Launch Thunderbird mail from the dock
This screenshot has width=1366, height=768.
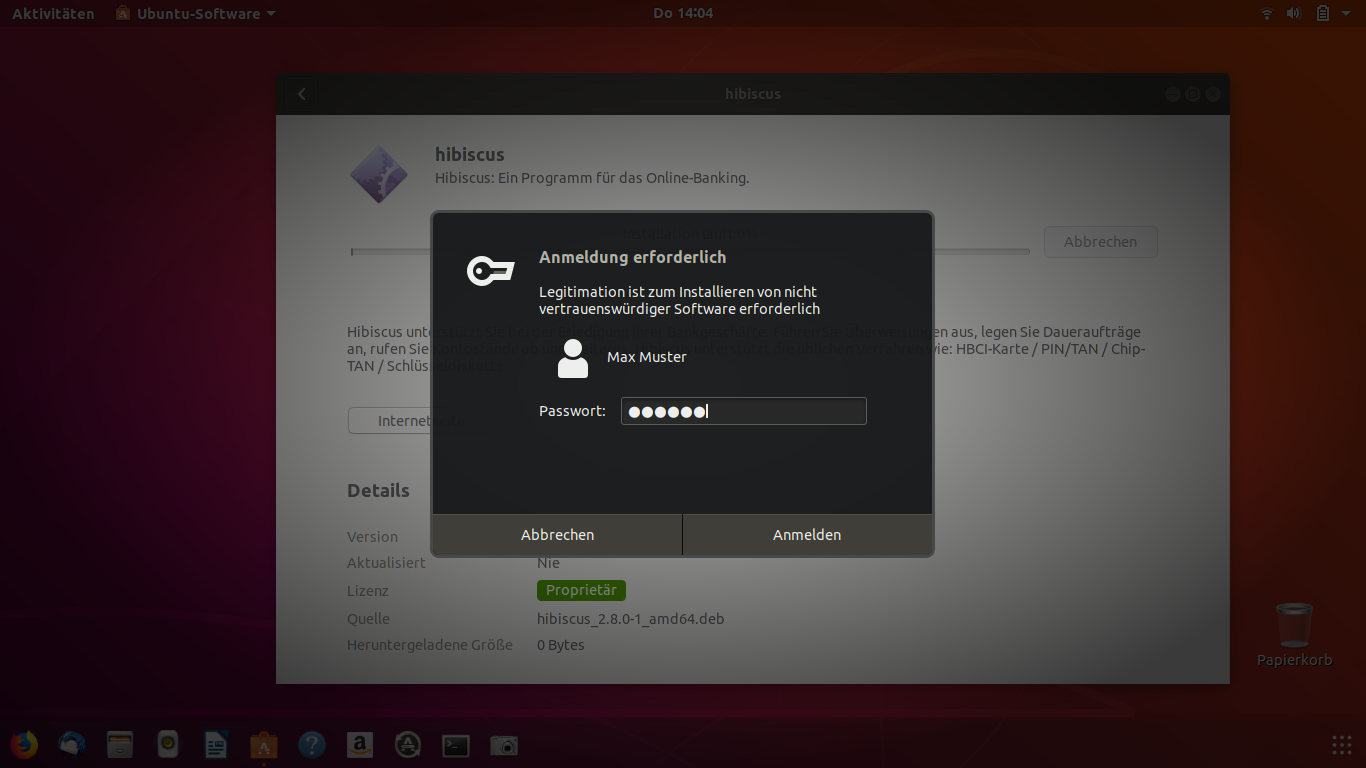tap(72, 745)
